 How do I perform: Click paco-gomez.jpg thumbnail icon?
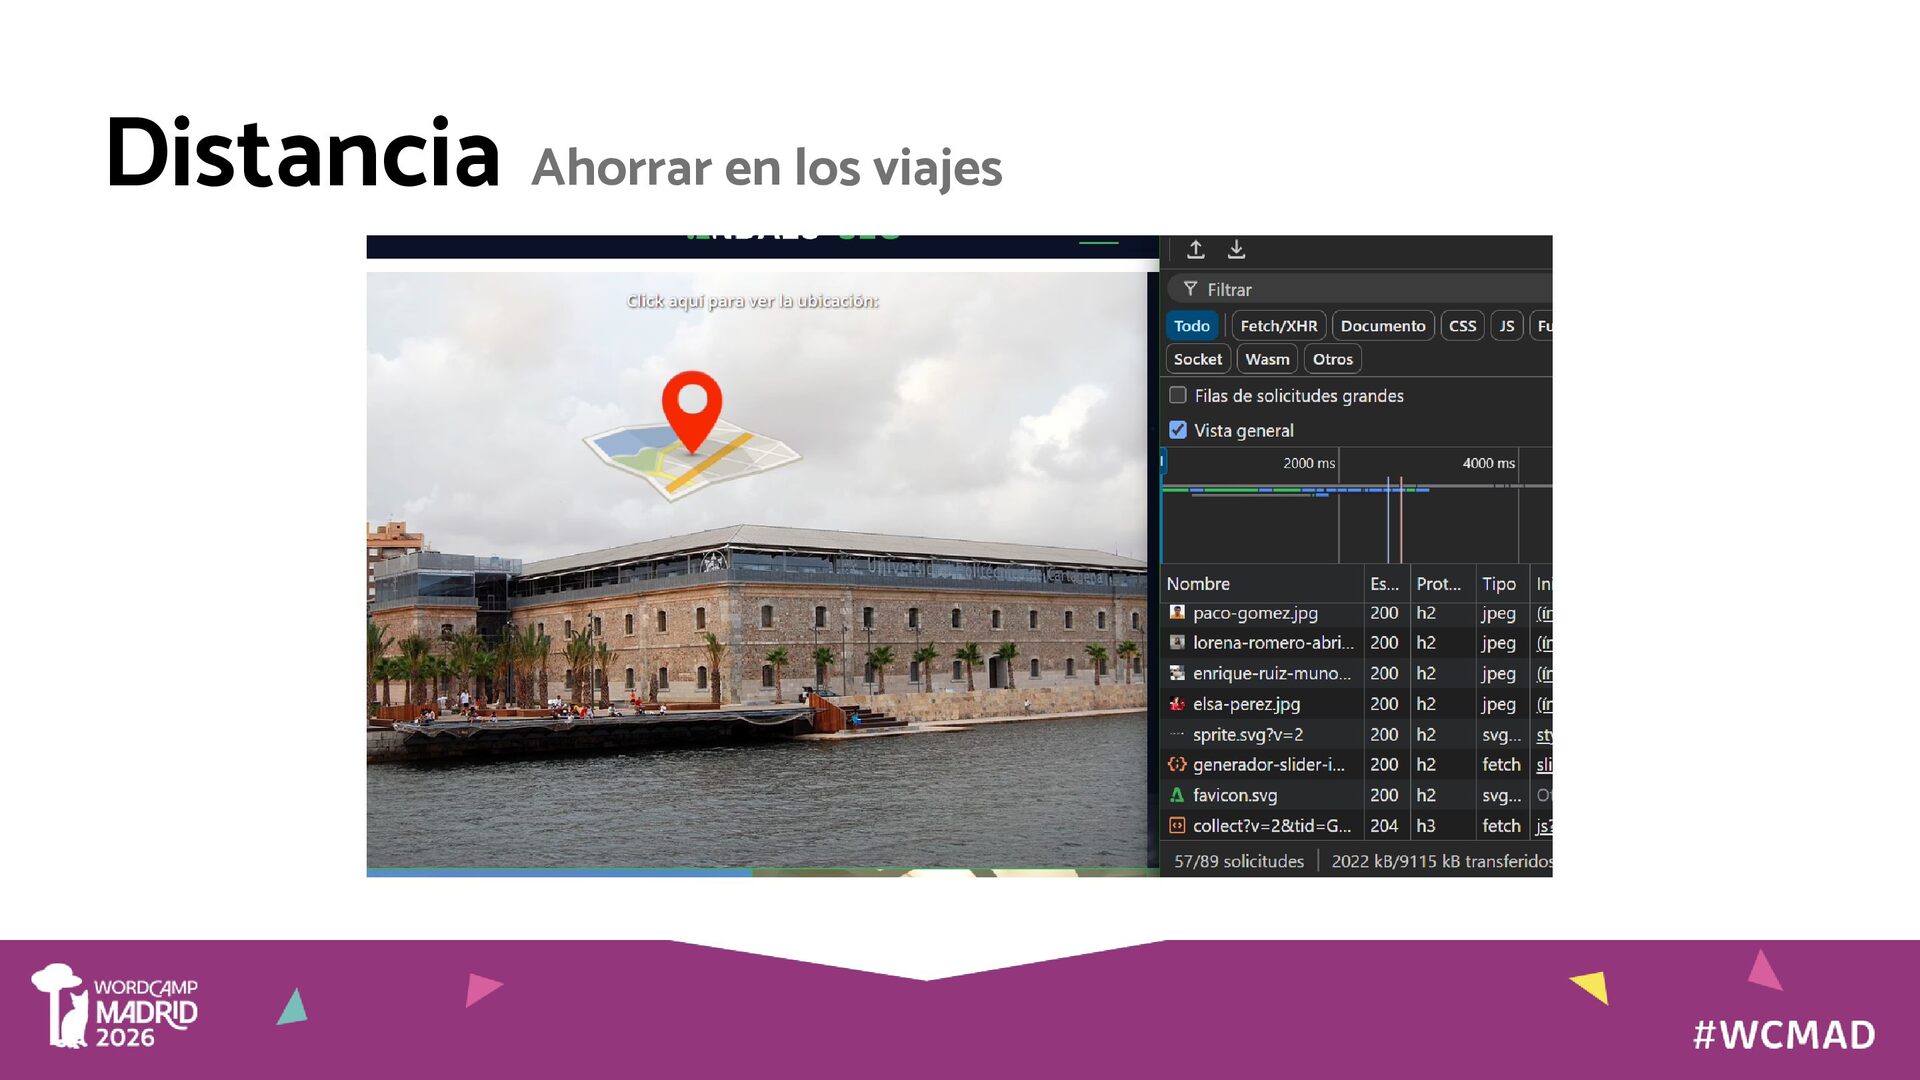[x=1177, y=613]
